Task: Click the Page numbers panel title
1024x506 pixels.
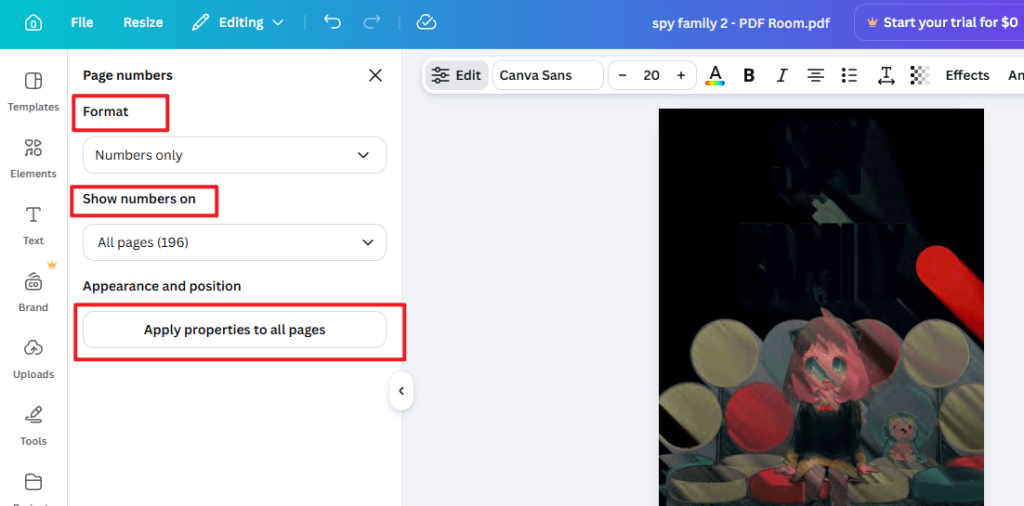Action: tap(127, 76)
